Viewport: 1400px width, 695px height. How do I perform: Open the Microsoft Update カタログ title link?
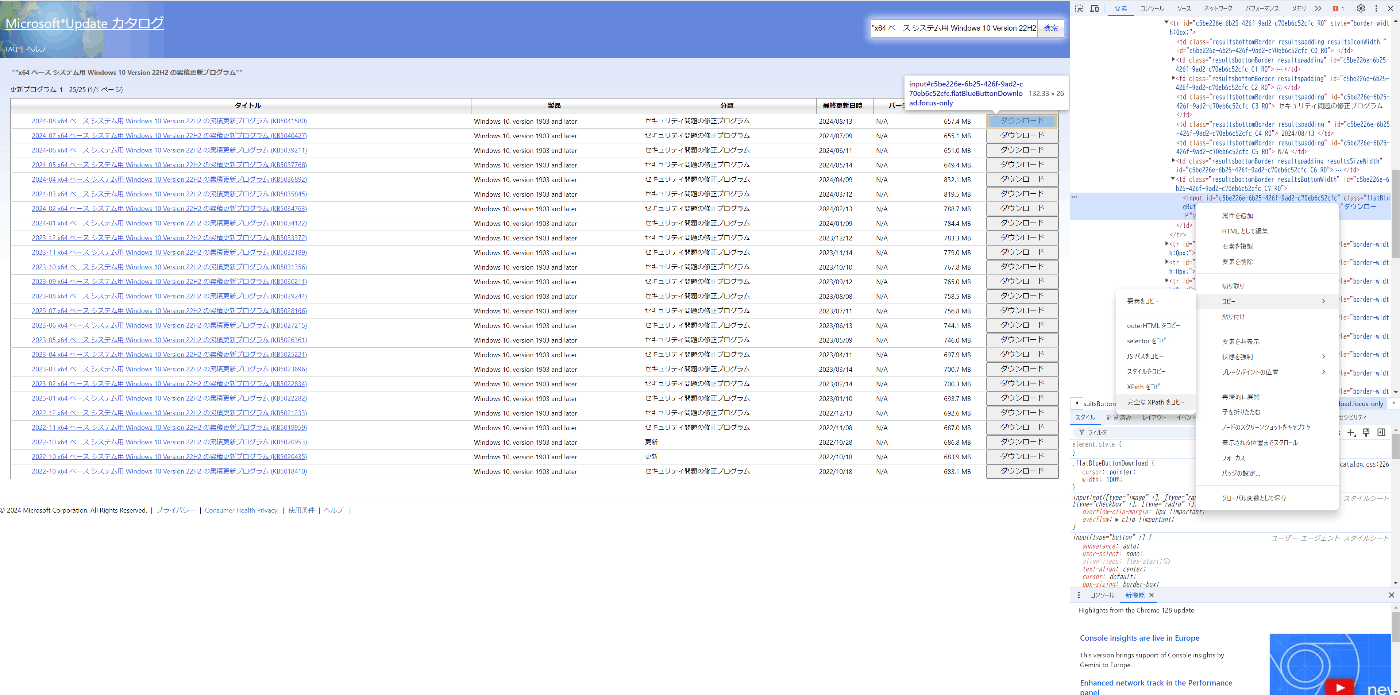(x=85, y=23)
